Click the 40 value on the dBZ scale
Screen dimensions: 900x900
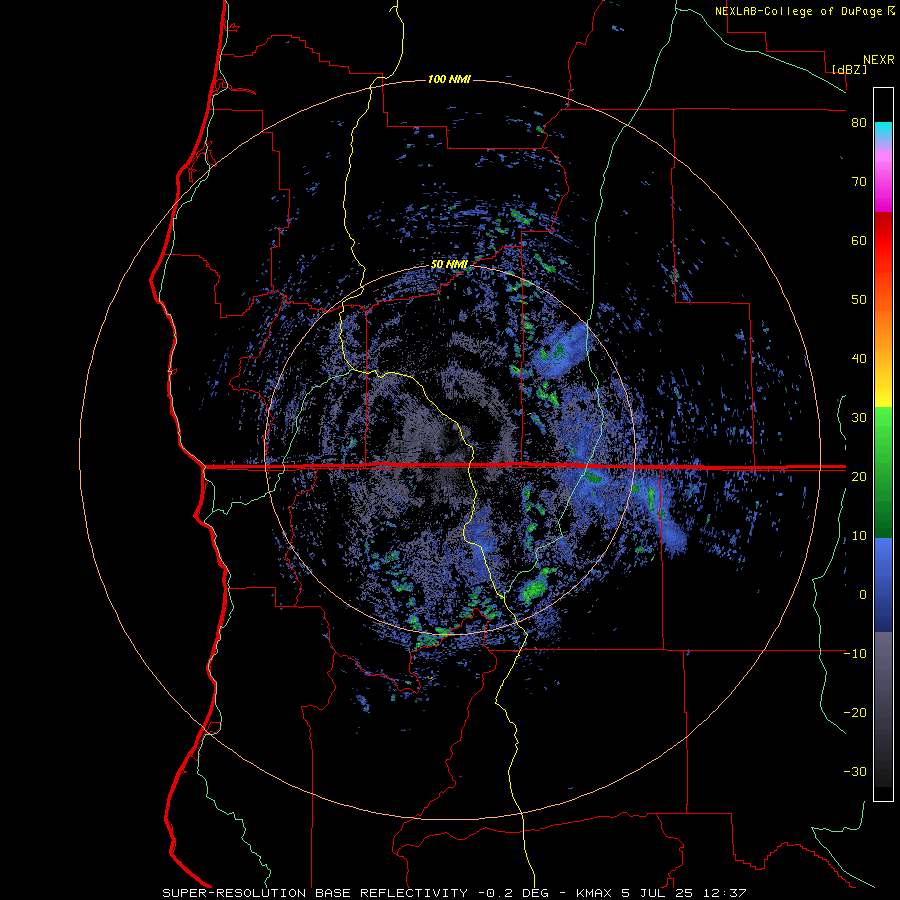pos(859,359)
